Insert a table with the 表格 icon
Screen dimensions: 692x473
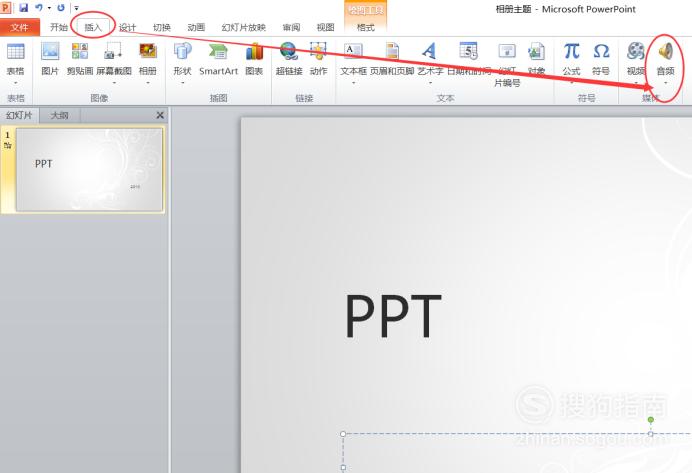pos(15,52)
